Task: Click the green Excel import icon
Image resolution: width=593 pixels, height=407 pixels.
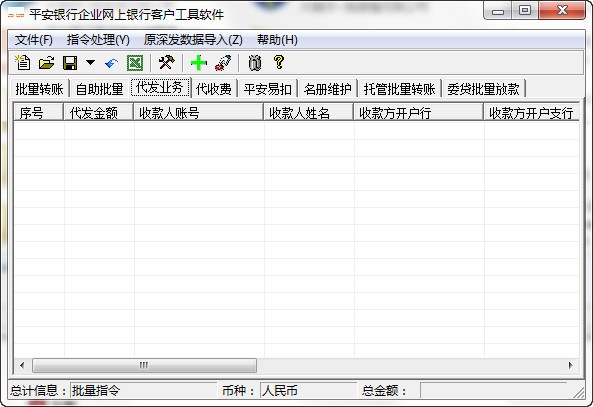Action: tap(135, 63)
